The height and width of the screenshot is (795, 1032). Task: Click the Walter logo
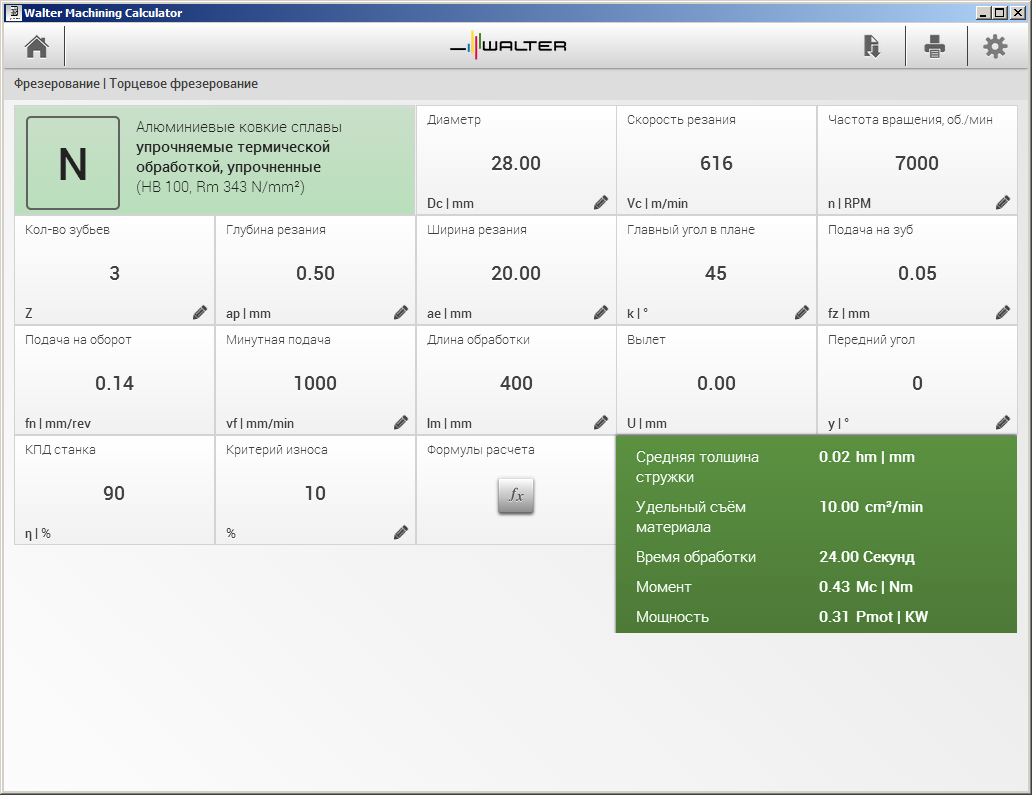click(x=508, y=45)
